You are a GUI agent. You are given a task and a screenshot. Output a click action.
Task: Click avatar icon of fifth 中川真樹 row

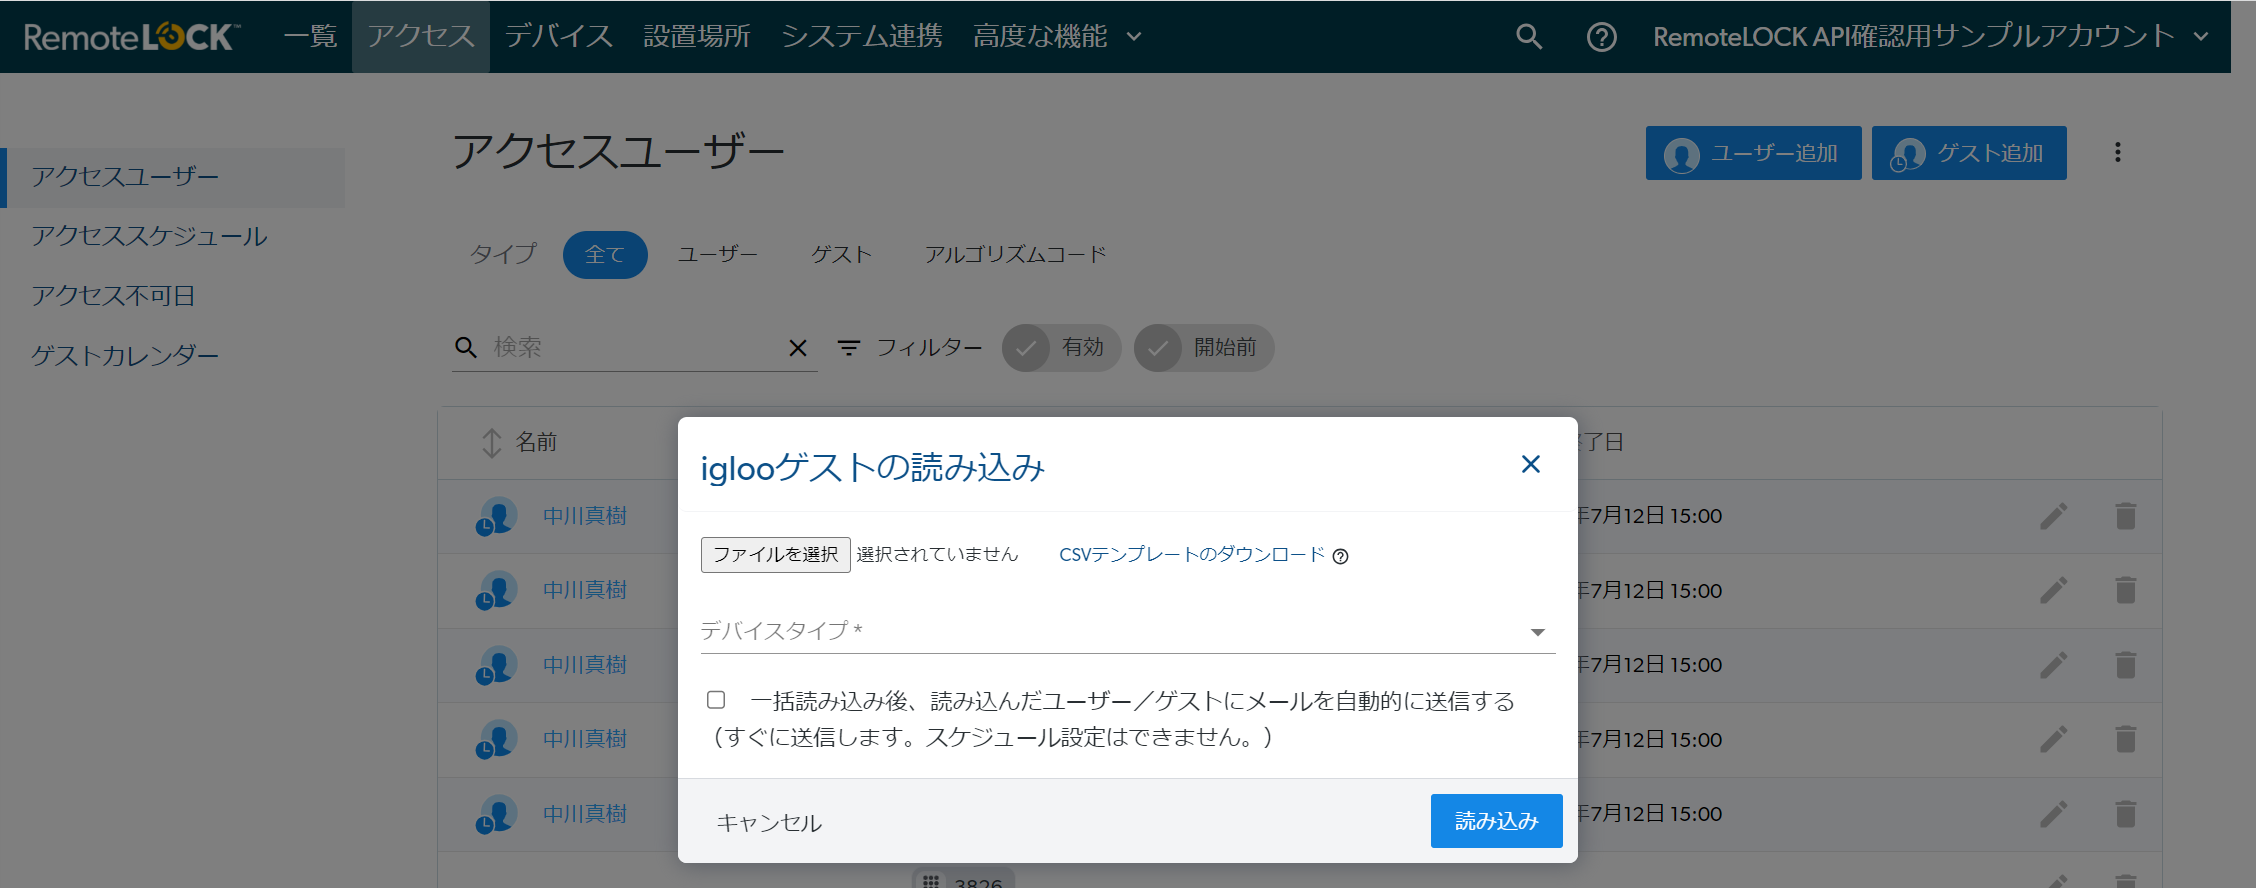(x=496, y=814)
